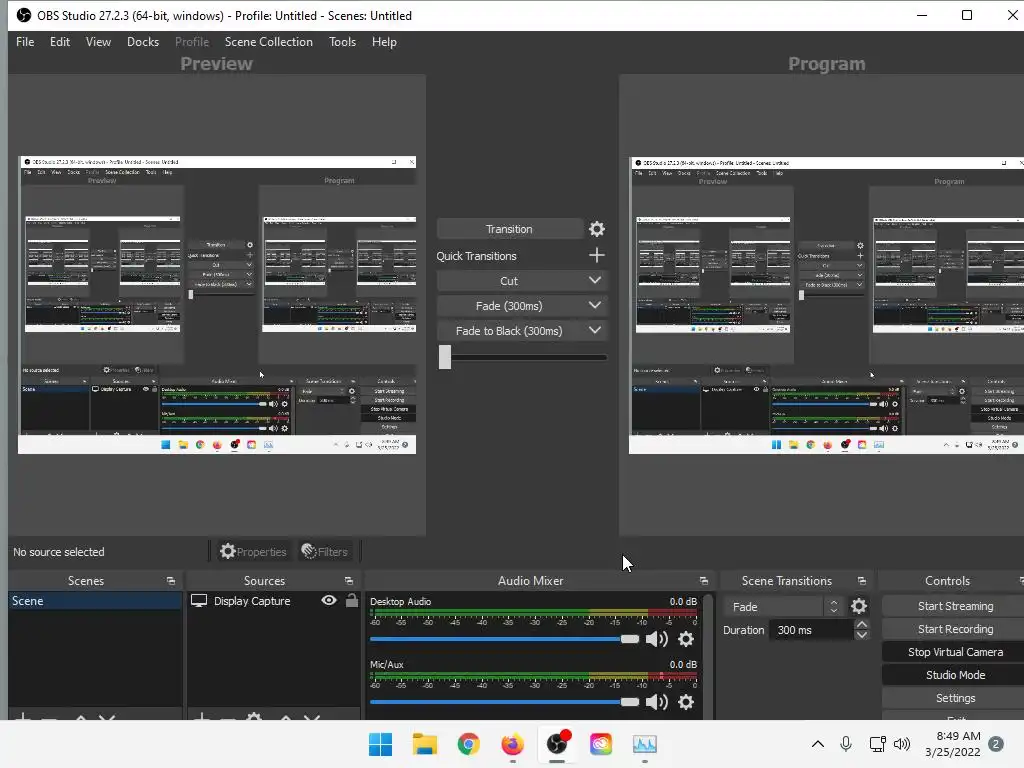Screen dimensions: 1024x768
Task: Open Fade transition type combo box
Action: (784, 607)
